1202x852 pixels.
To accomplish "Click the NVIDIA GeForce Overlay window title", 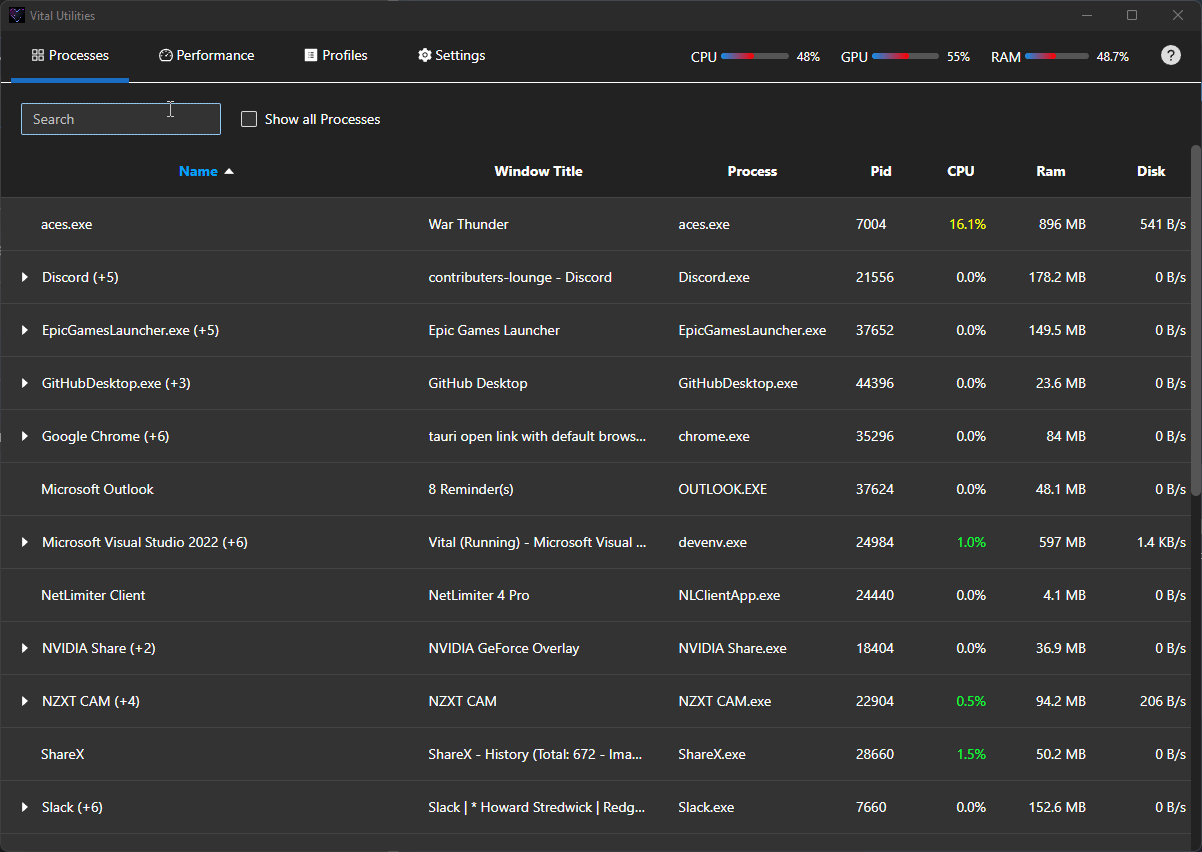I will (504, 648).
